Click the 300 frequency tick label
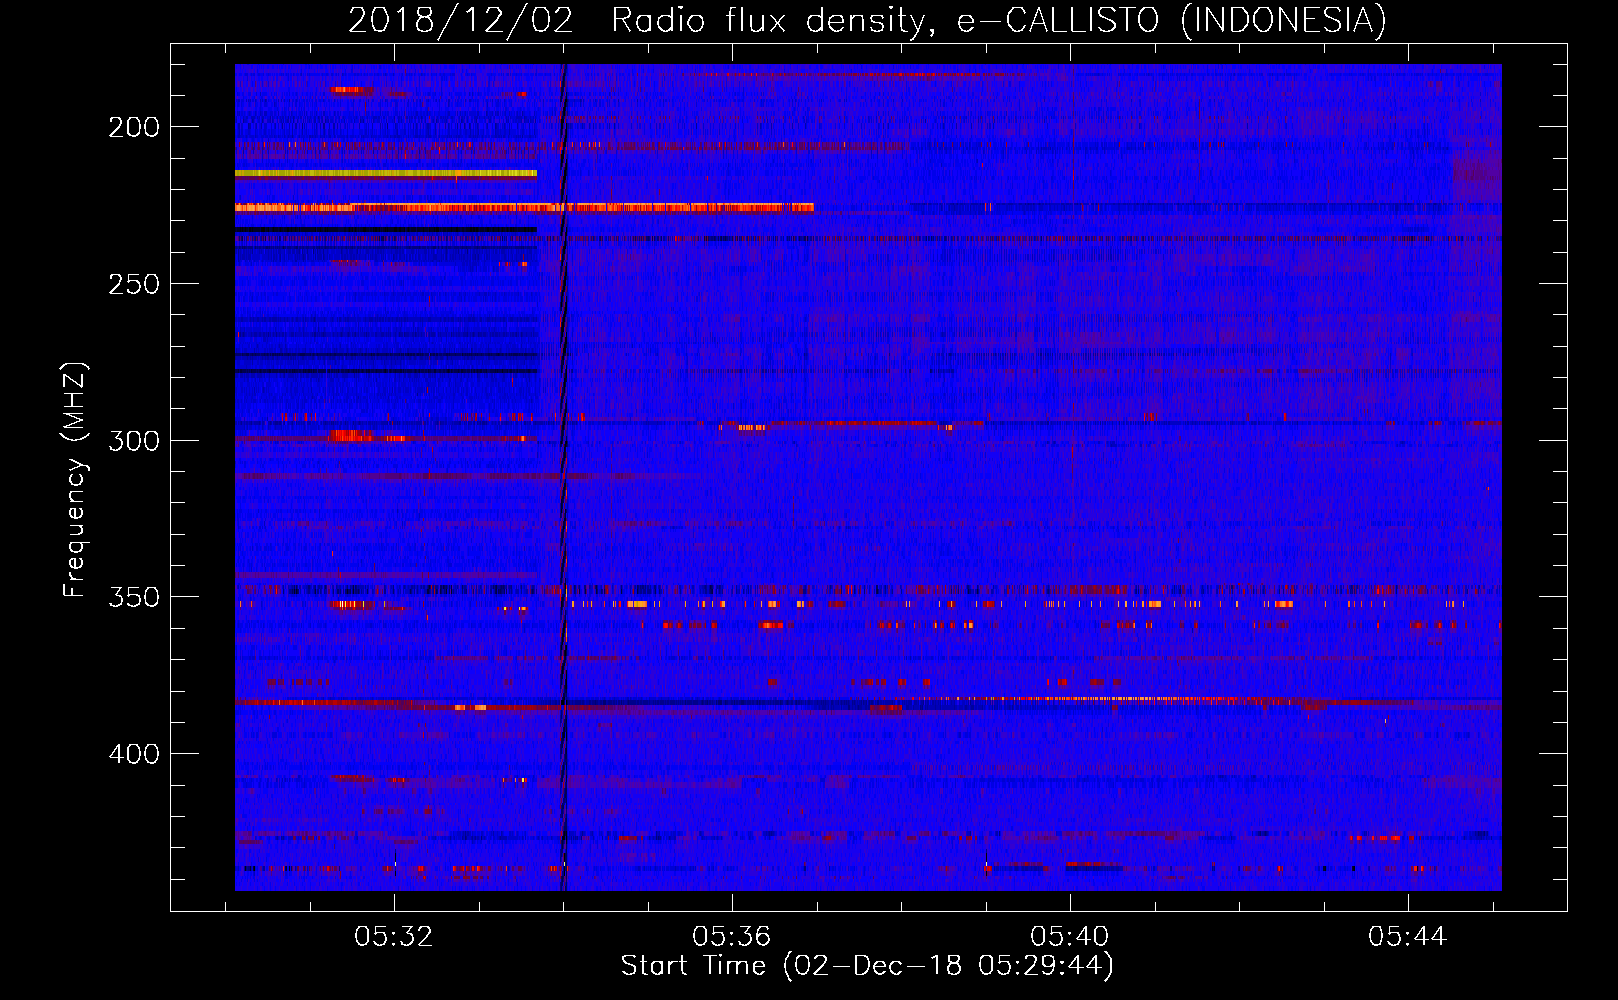This screenshot has height=1000, width=1618. pyautogui.click(x=134, y=441)
